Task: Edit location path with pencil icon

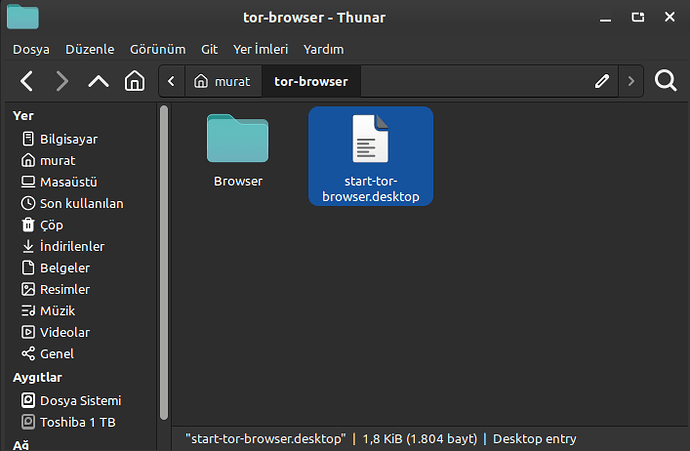Action: click(x=602, y=81)
